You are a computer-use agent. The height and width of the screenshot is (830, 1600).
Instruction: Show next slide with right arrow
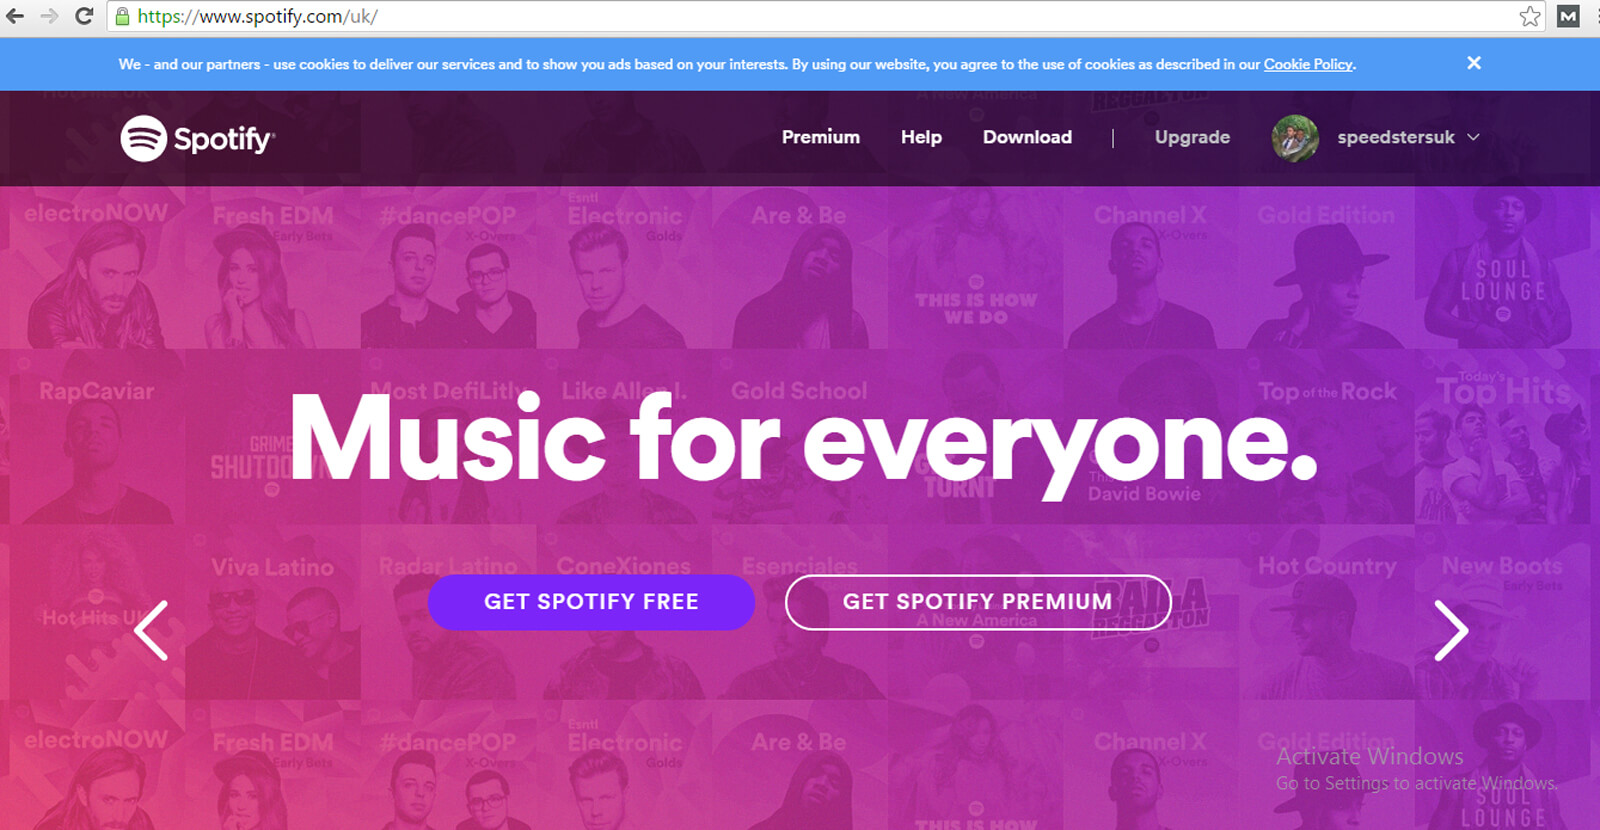1451,630
